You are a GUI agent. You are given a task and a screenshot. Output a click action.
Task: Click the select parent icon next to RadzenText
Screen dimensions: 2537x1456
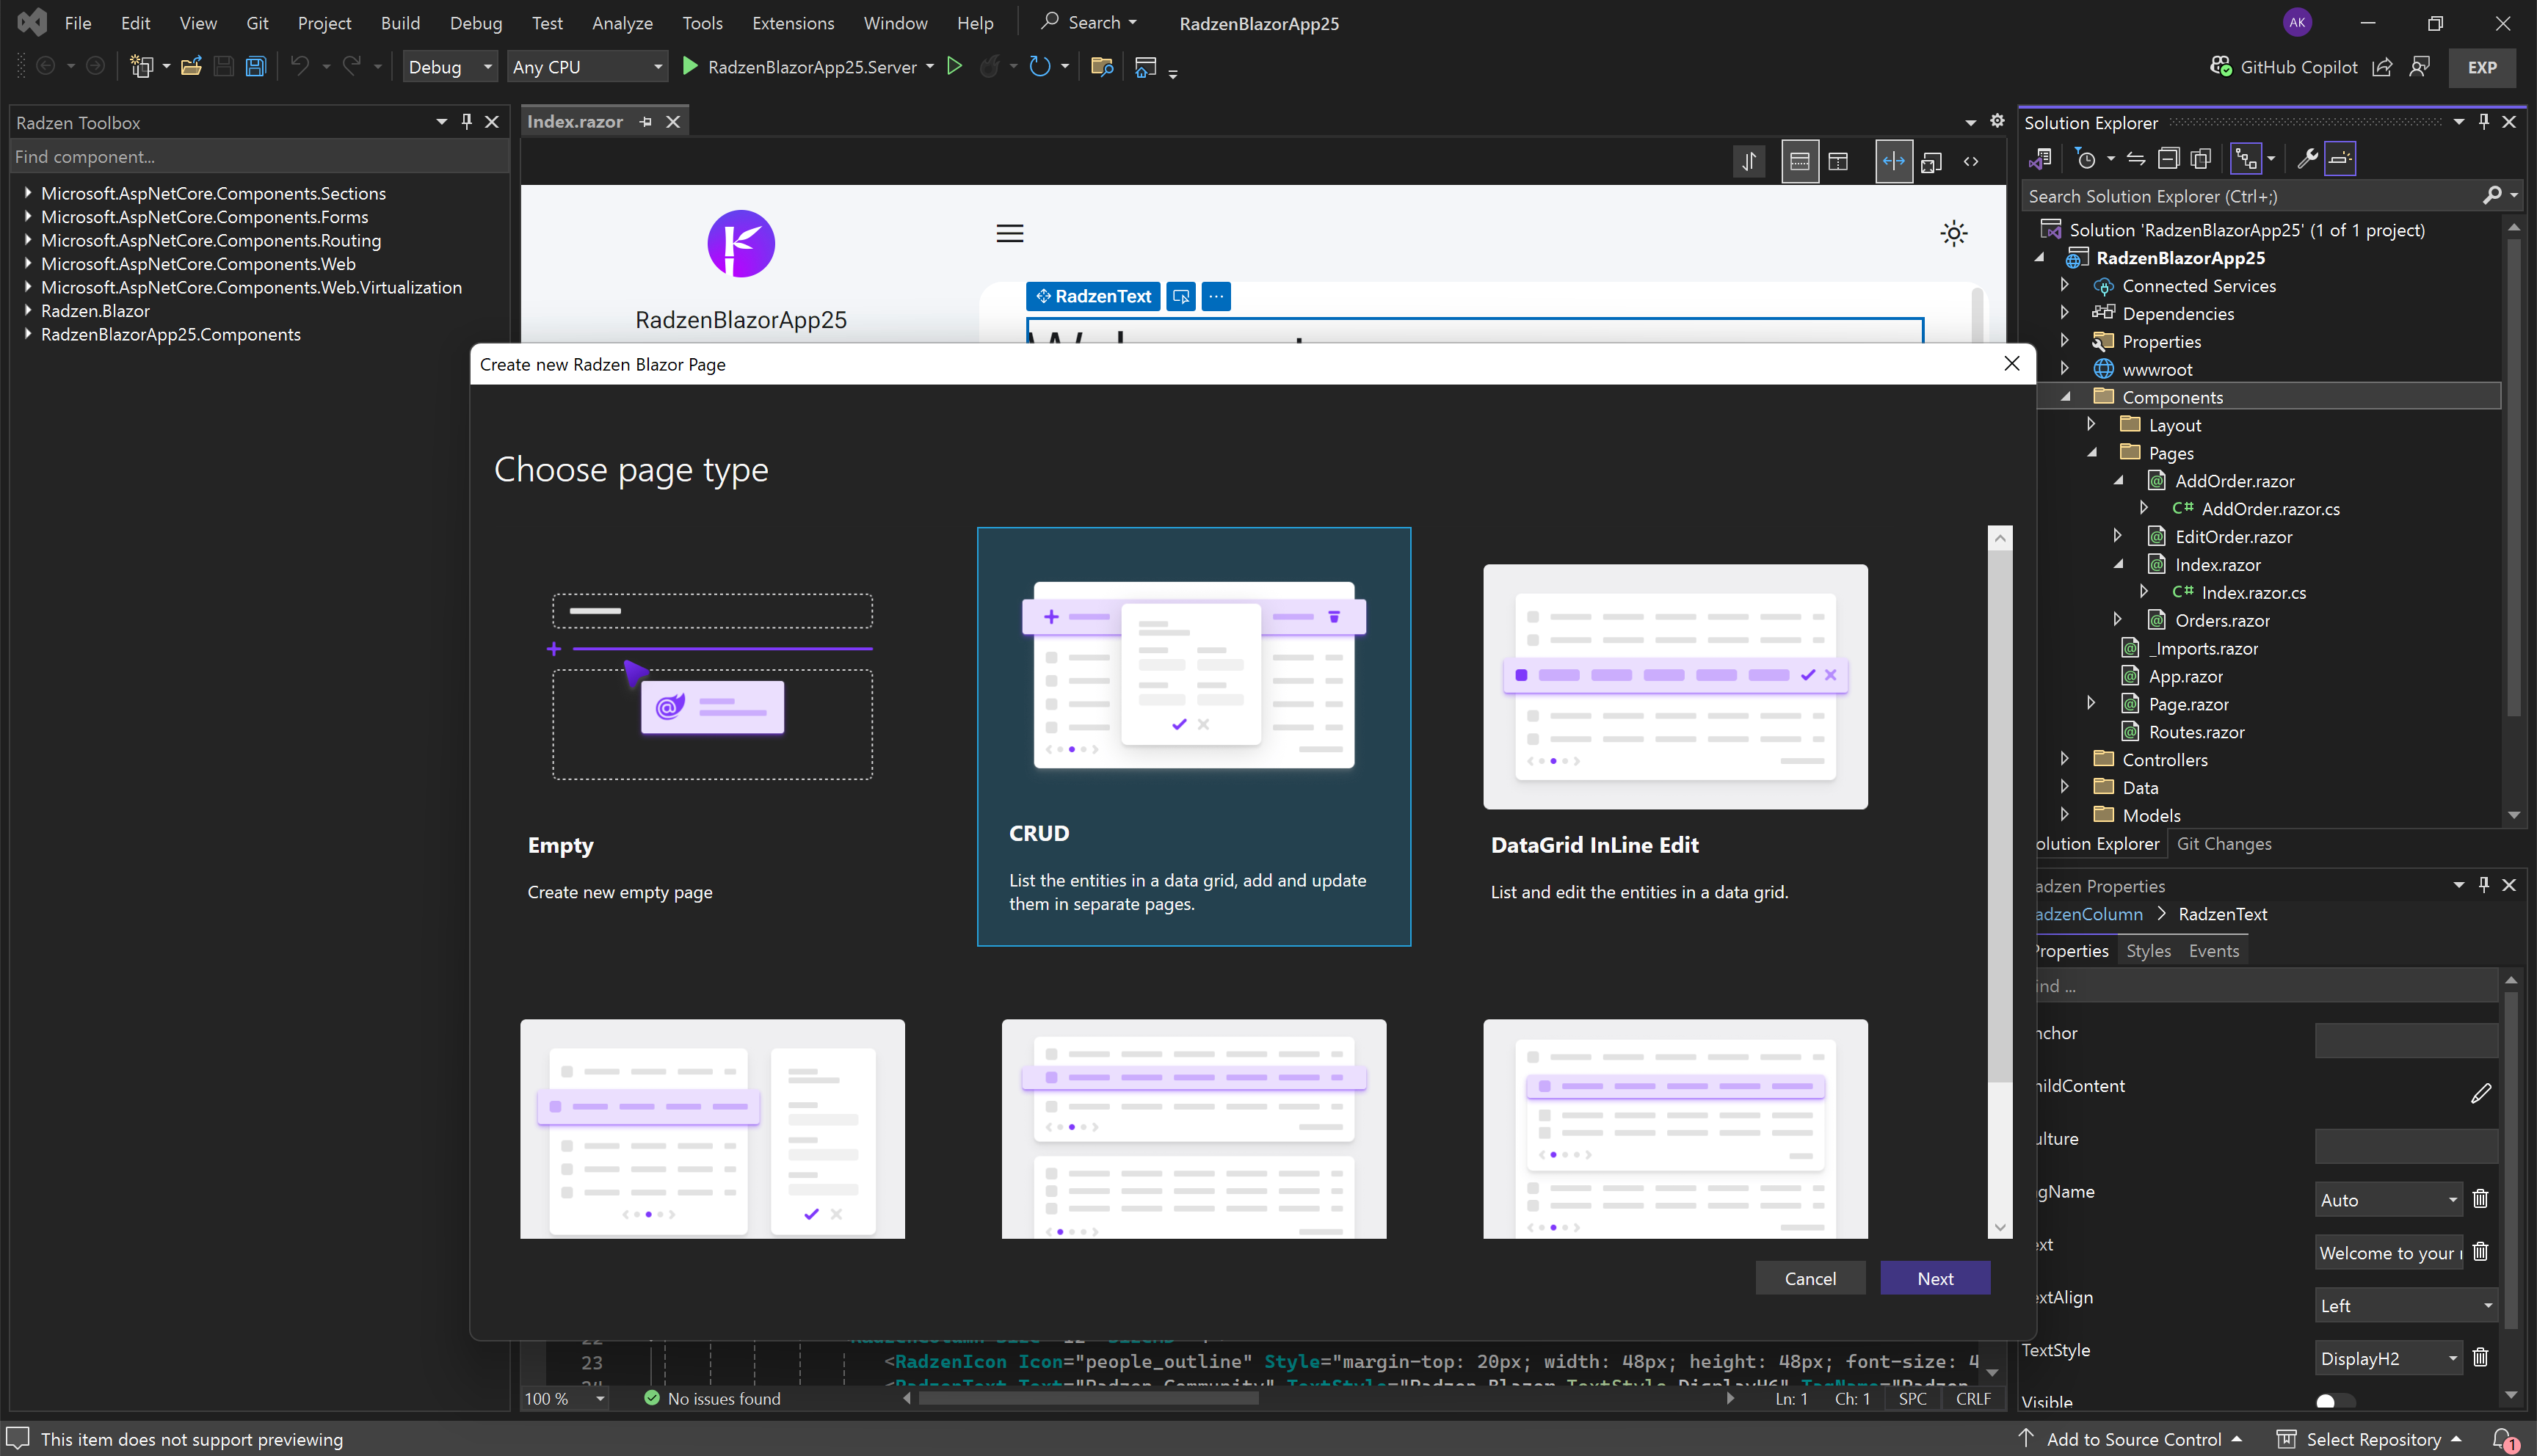coord(1181,296)
